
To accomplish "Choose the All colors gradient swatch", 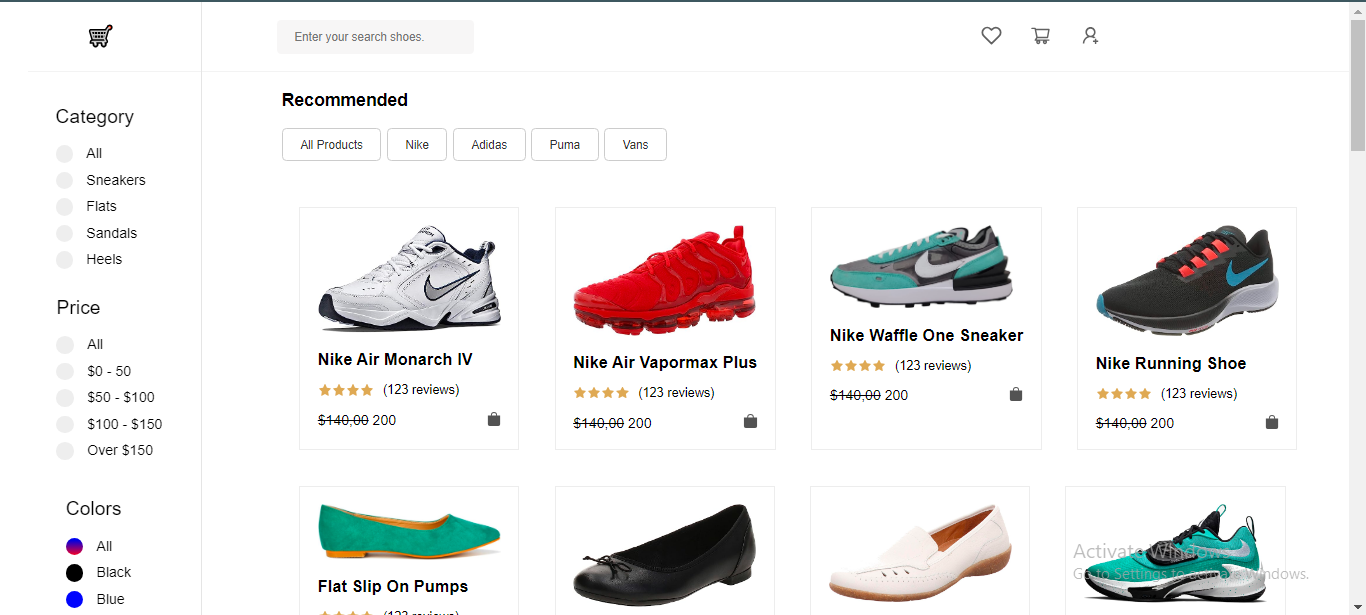I will click(75, 547).
